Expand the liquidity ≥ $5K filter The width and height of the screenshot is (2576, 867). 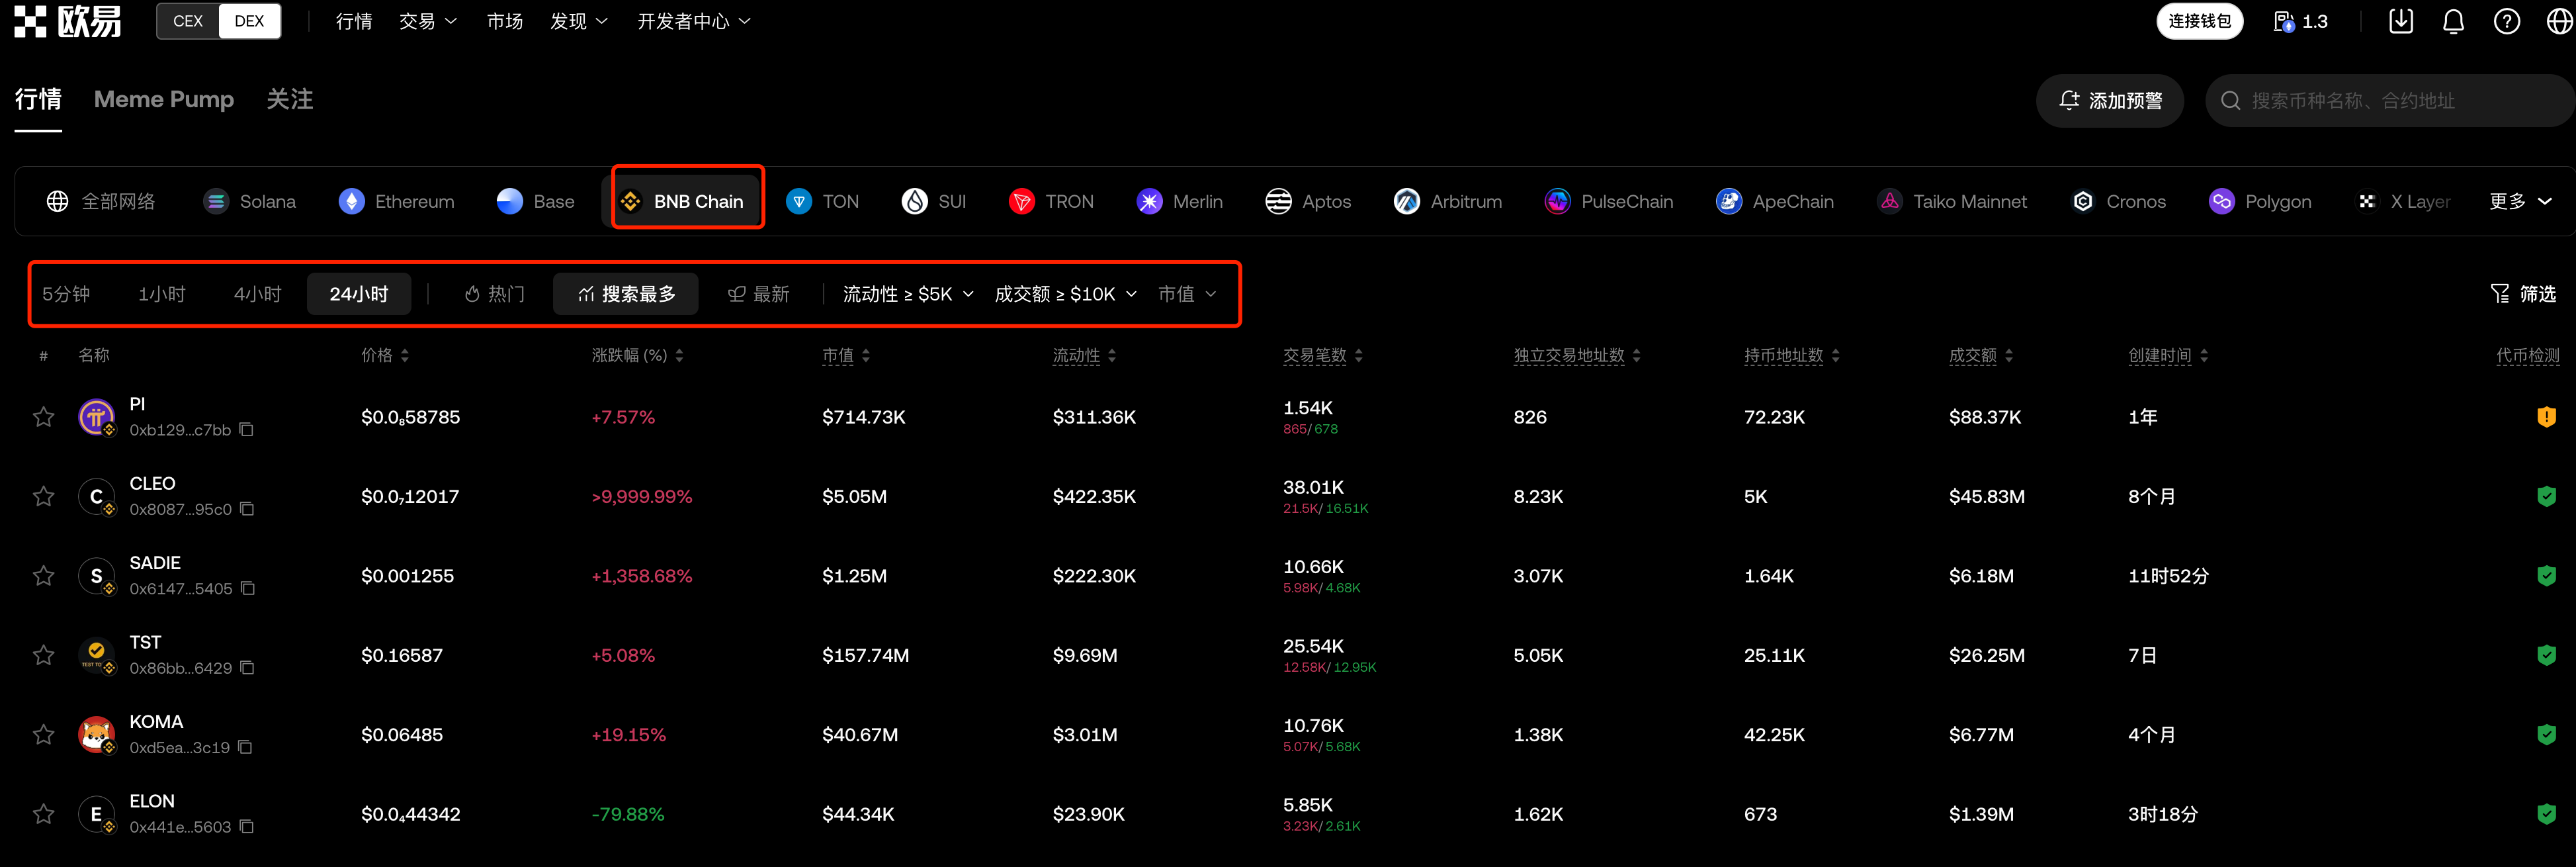[907, 294]
